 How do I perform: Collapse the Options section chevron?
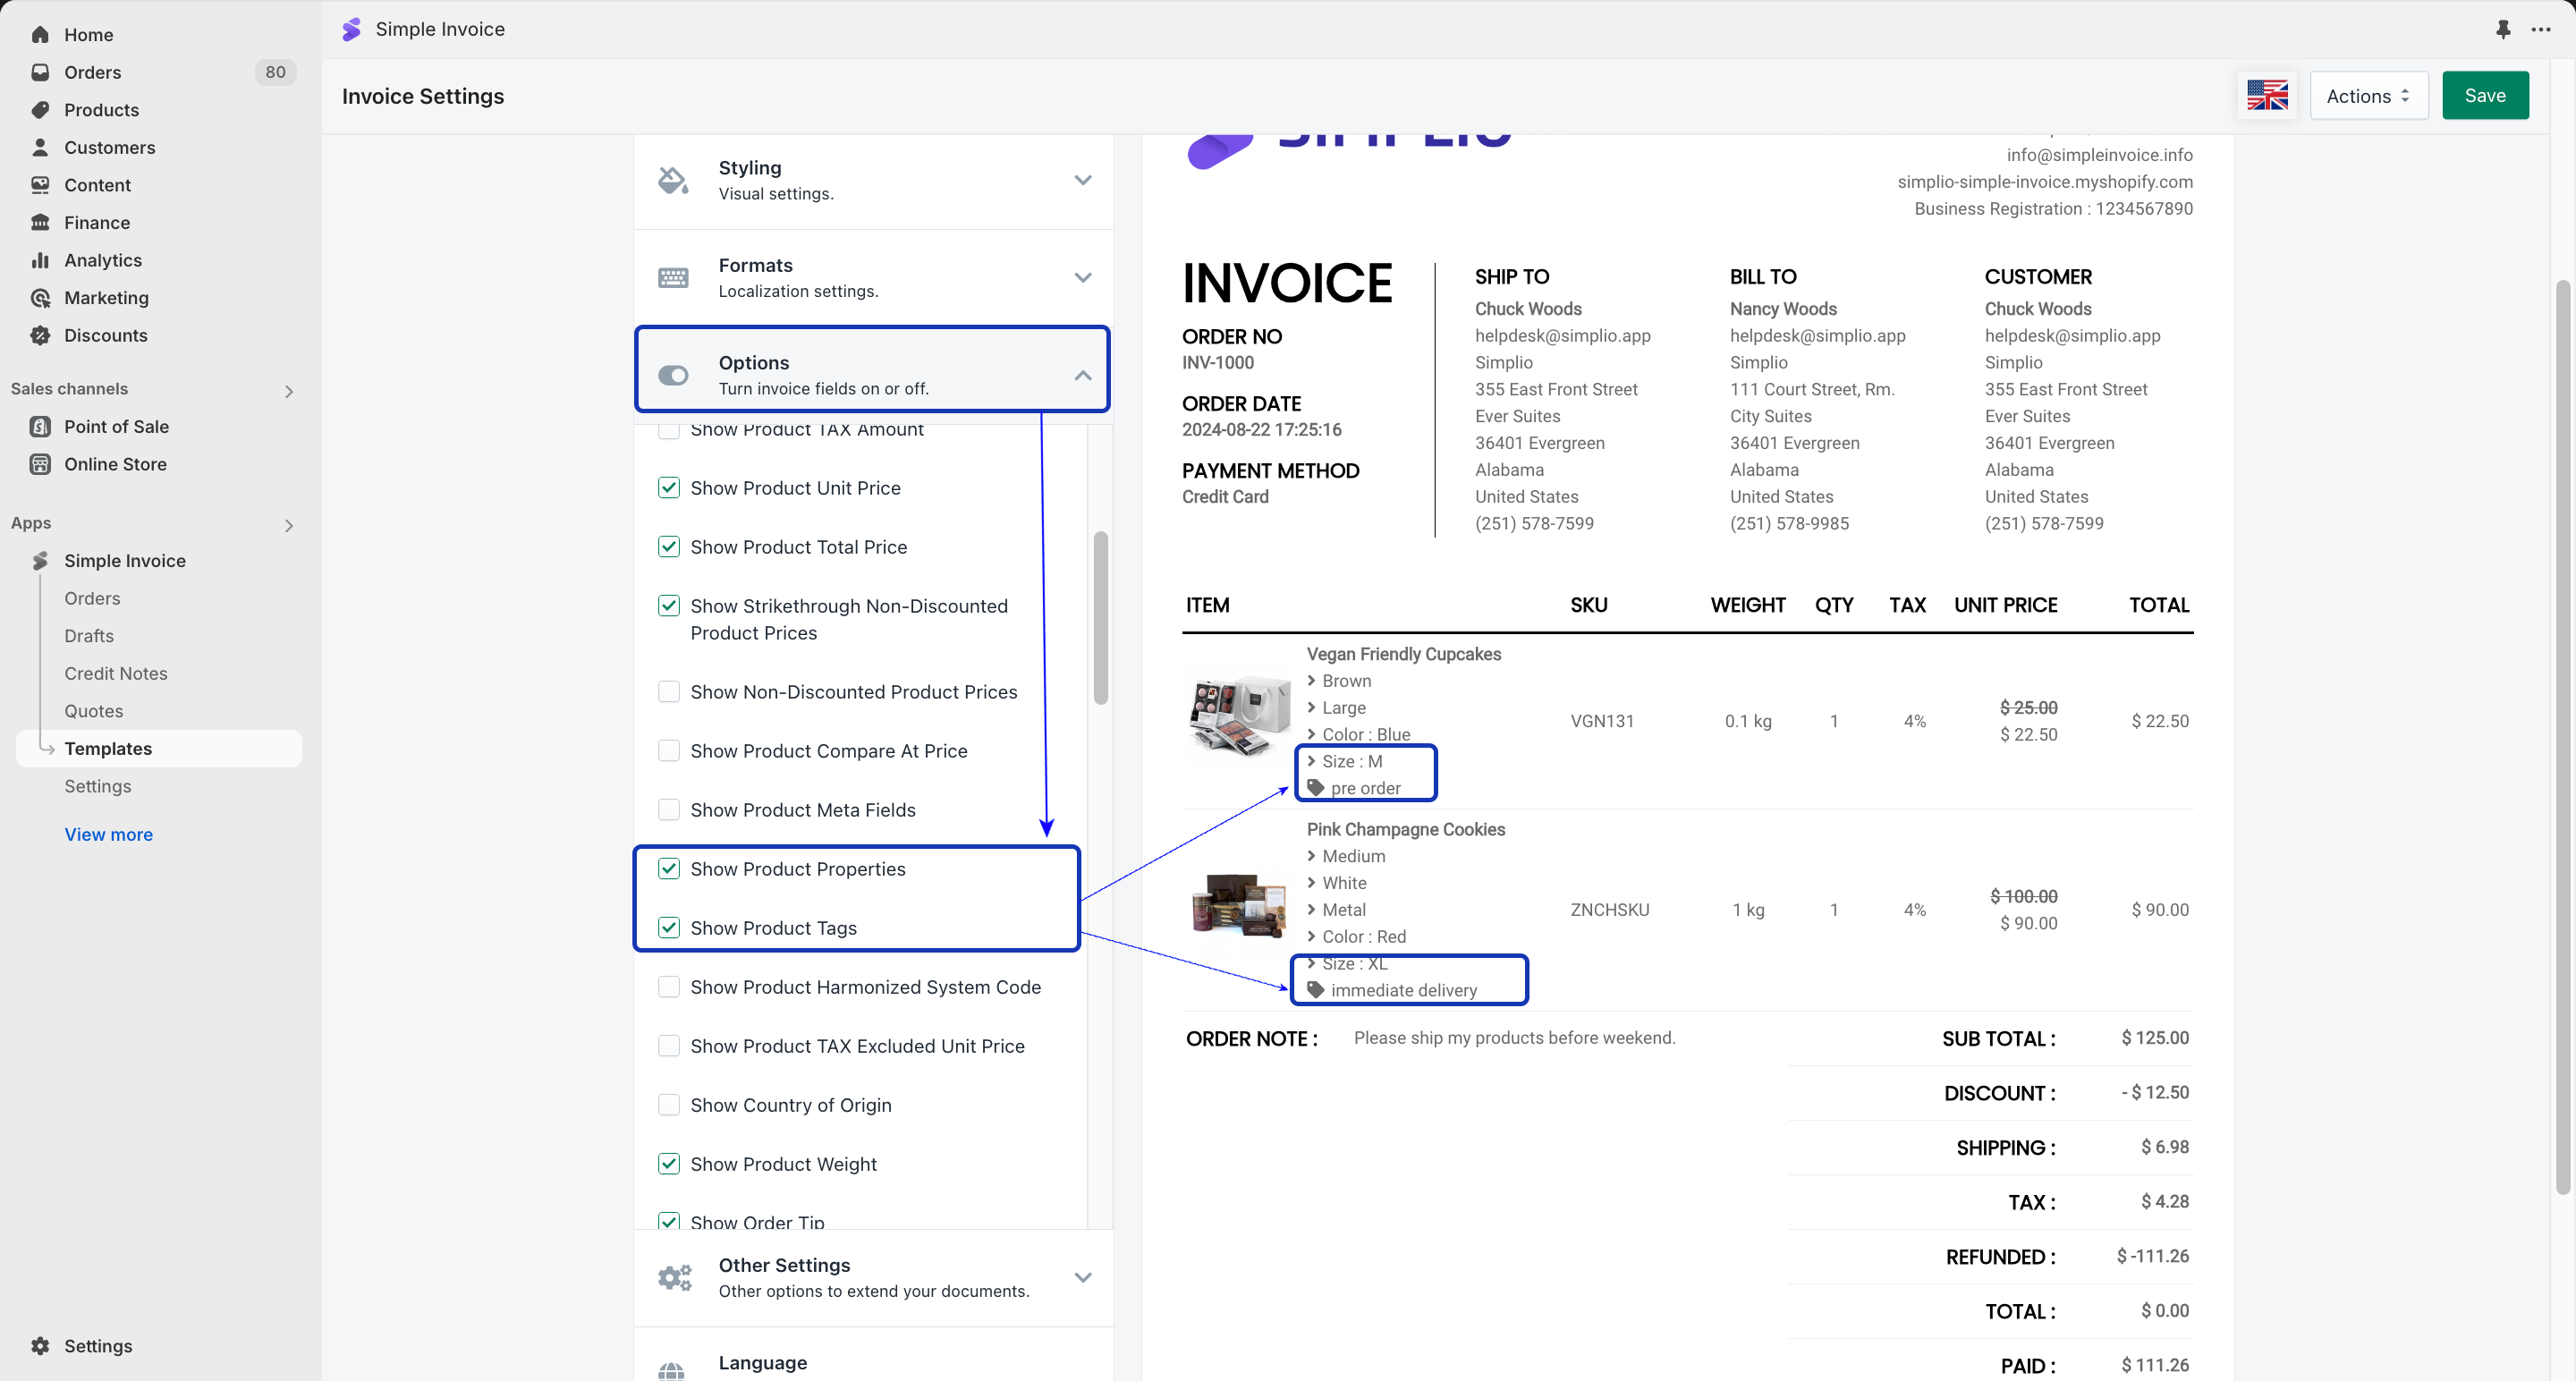click(1083, 375)
